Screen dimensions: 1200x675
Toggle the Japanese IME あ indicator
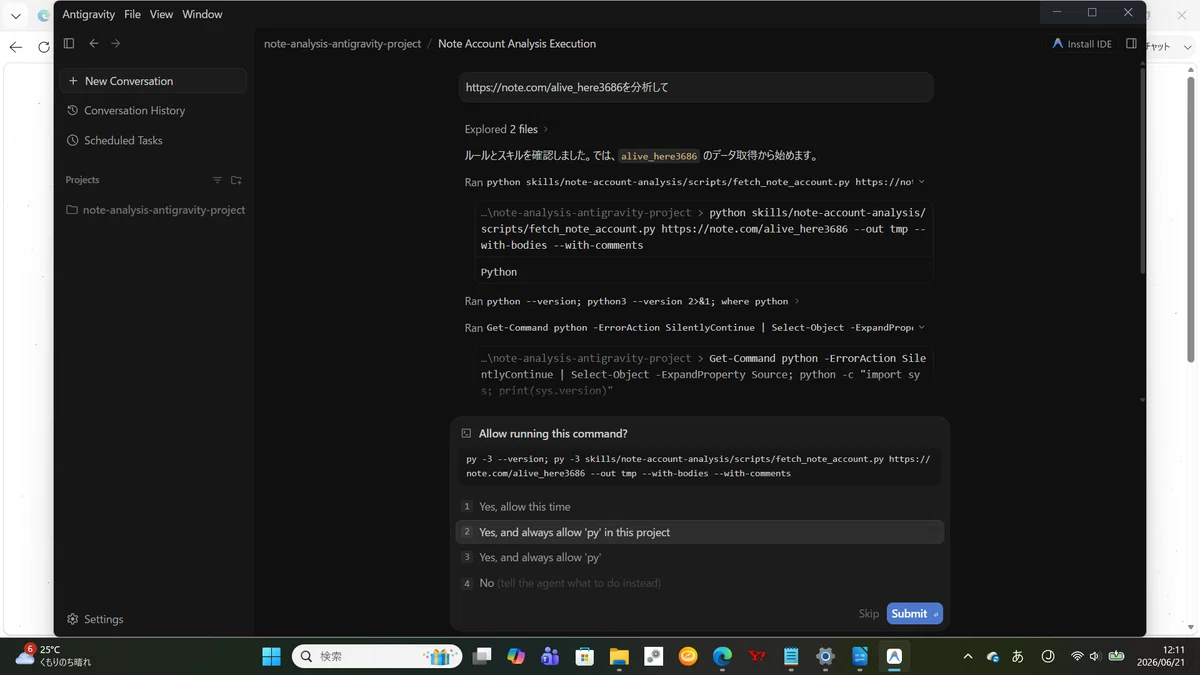pyautogui.click(x=1018, y=656)
